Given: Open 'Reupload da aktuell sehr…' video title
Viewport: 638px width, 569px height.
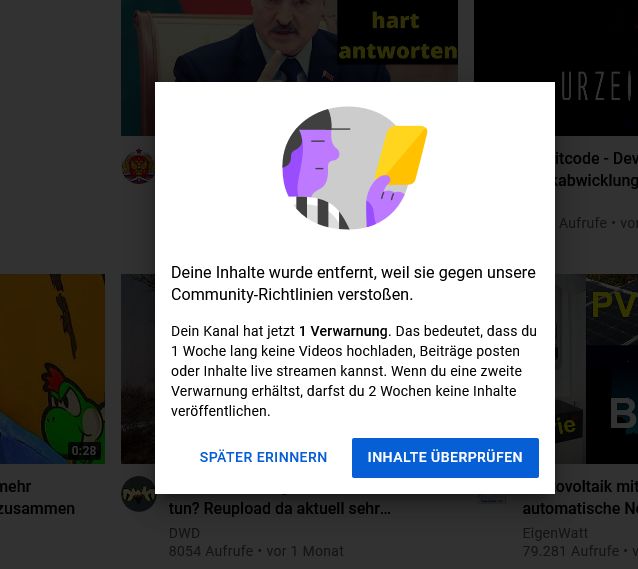Looking at the screenshot, I should pos(280,508).
